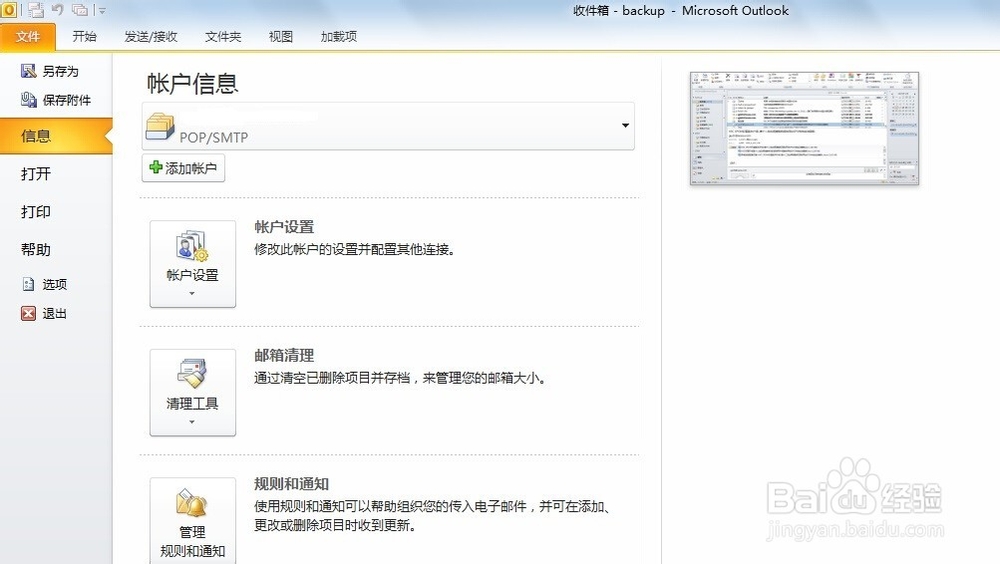Click the Send/Receive All quick access icon
Screen dimensions: 1000x564
(36, 10)
